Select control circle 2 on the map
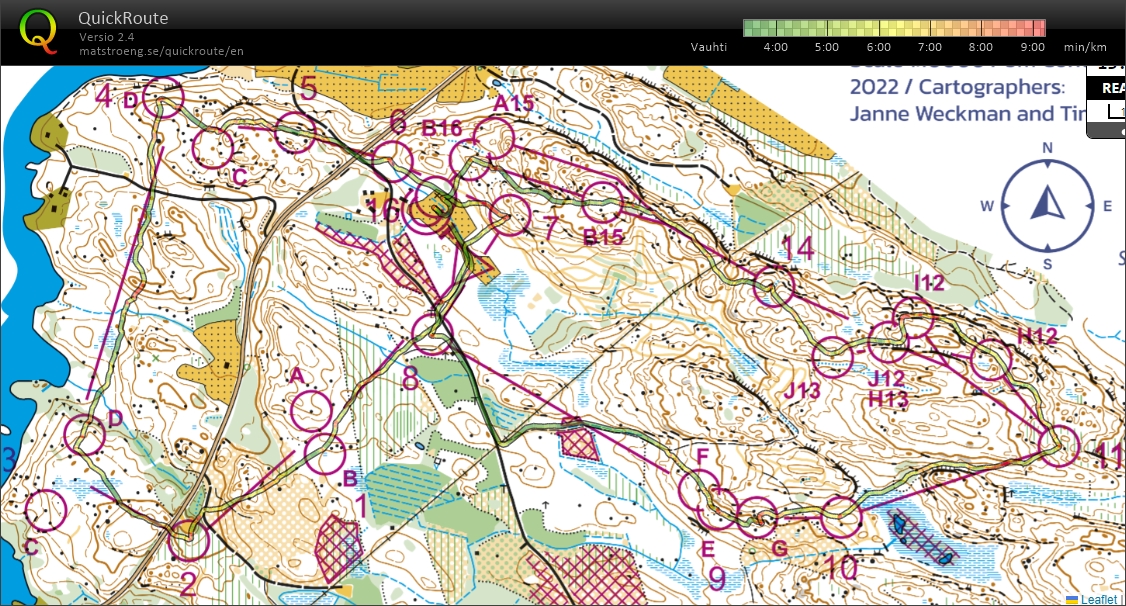 point(188,540)
